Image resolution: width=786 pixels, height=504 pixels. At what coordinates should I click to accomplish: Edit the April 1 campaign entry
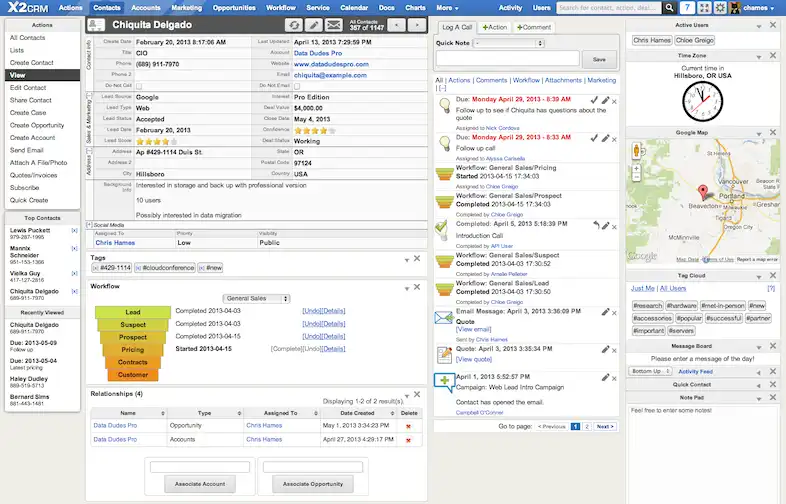click(606, 378)
